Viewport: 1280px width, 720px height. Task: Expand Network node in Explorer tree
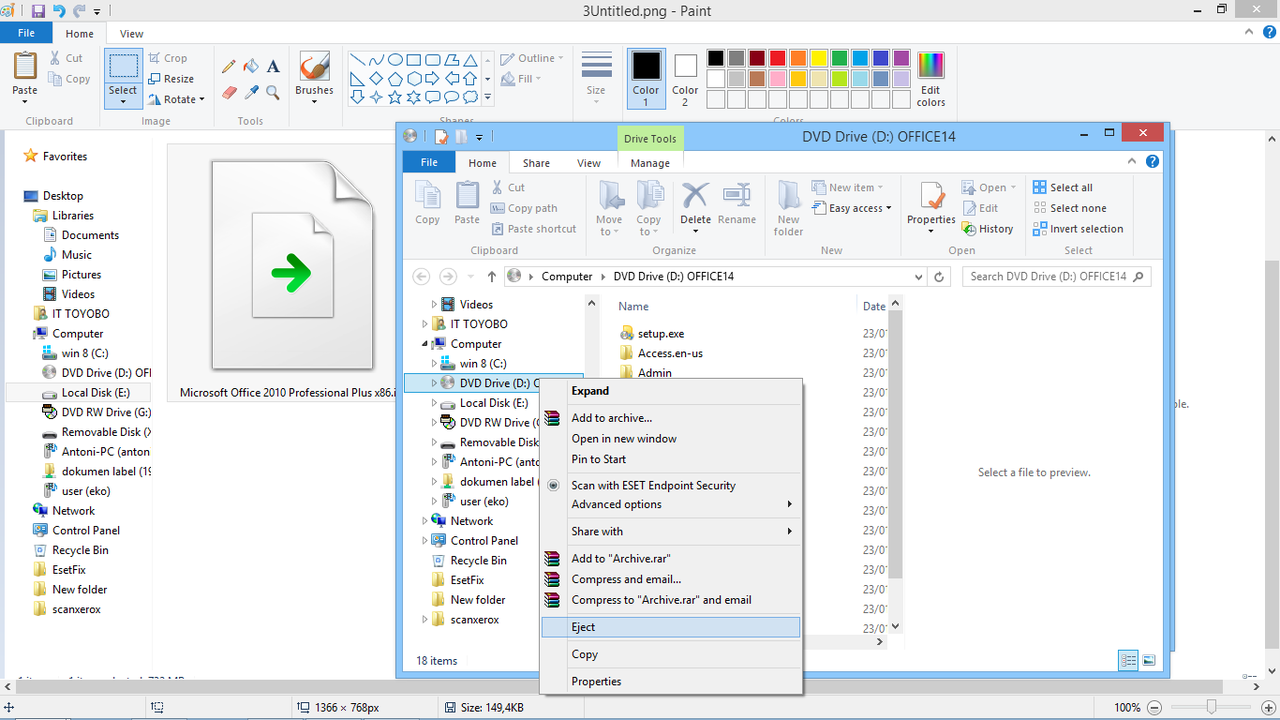(425, 521)
